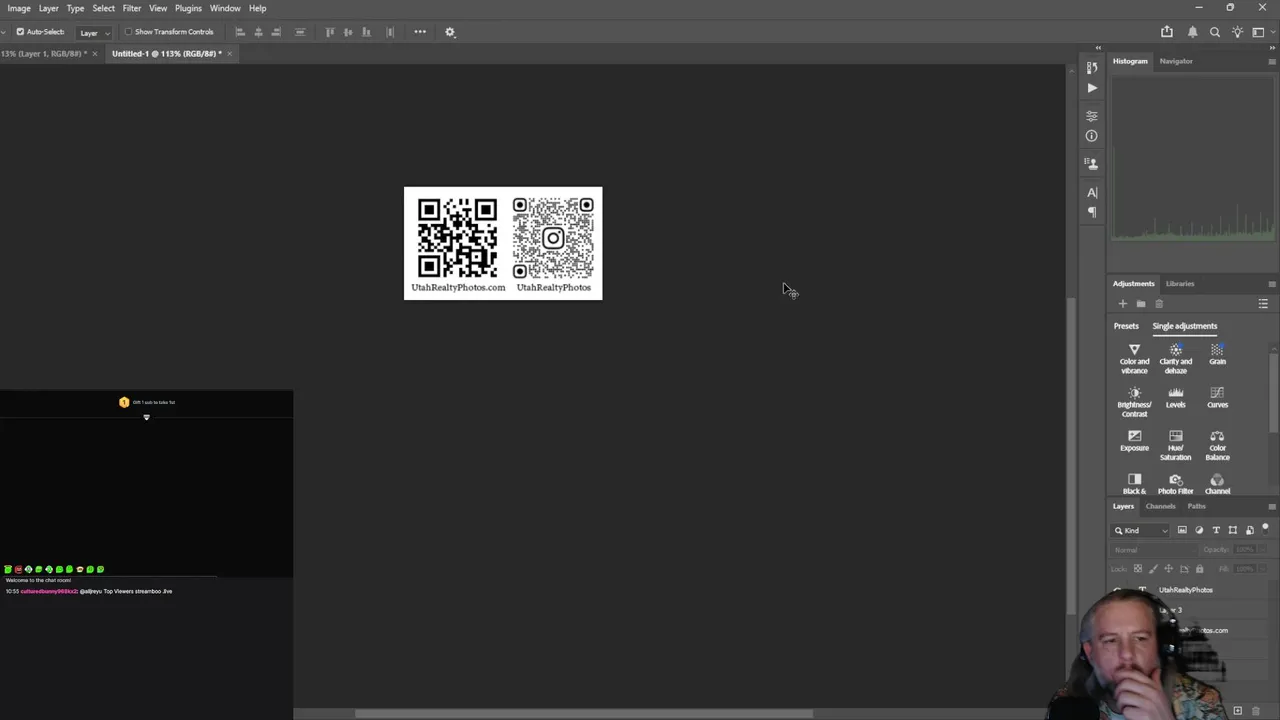
Task: Open the Paragraph panel icon
Action: click(x=1092, y=212)
